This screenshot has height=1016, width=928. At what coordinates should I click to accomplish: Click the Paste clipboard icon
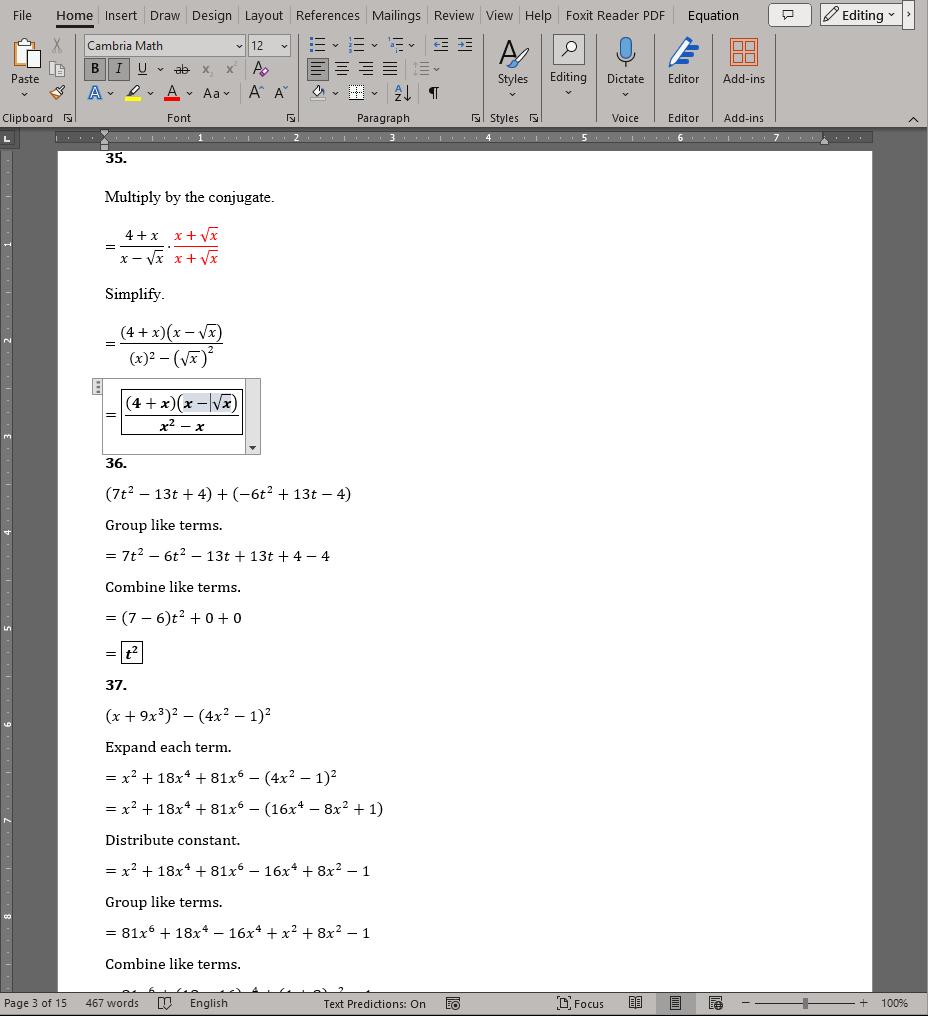pos(26,53)
